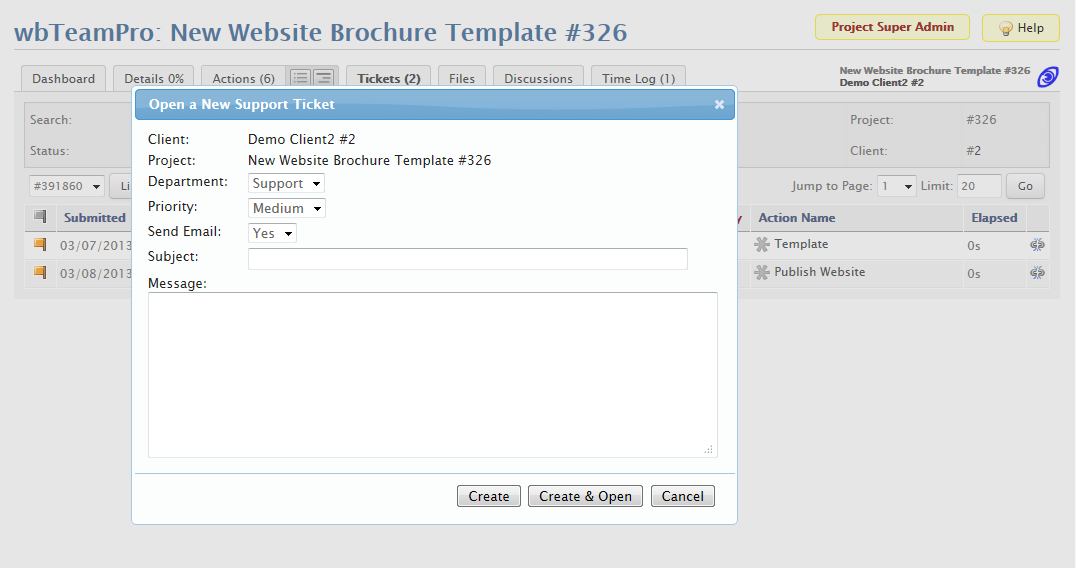Screen dimensions: 1076x568
Task: Open the Time Log (1) tab
Action: (x=638, y=79)
